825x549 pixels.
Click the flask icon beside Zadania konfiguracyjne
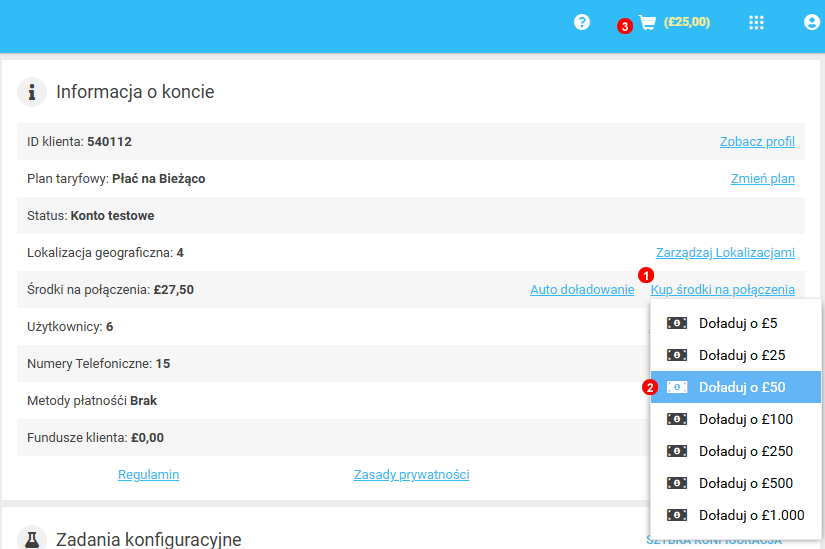(33, 539)
